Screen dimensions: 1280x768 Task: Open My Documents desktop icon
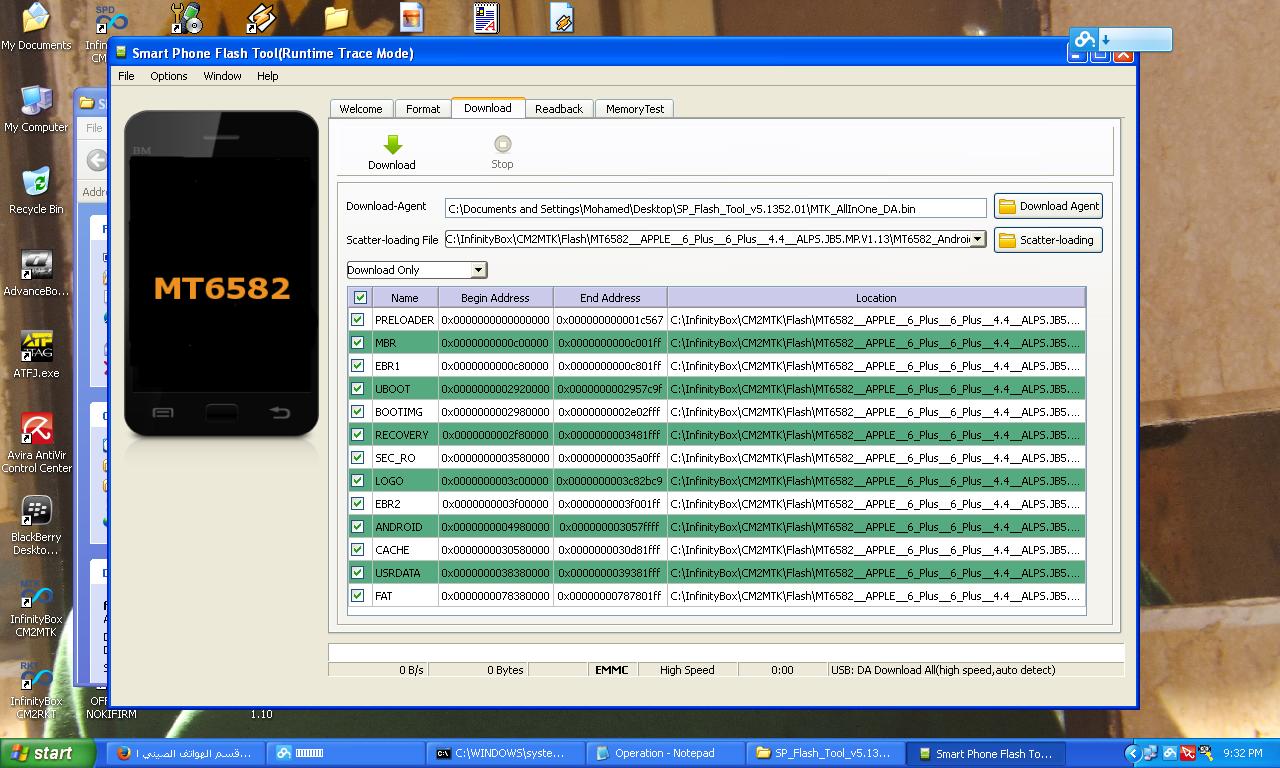click(35, 18)
